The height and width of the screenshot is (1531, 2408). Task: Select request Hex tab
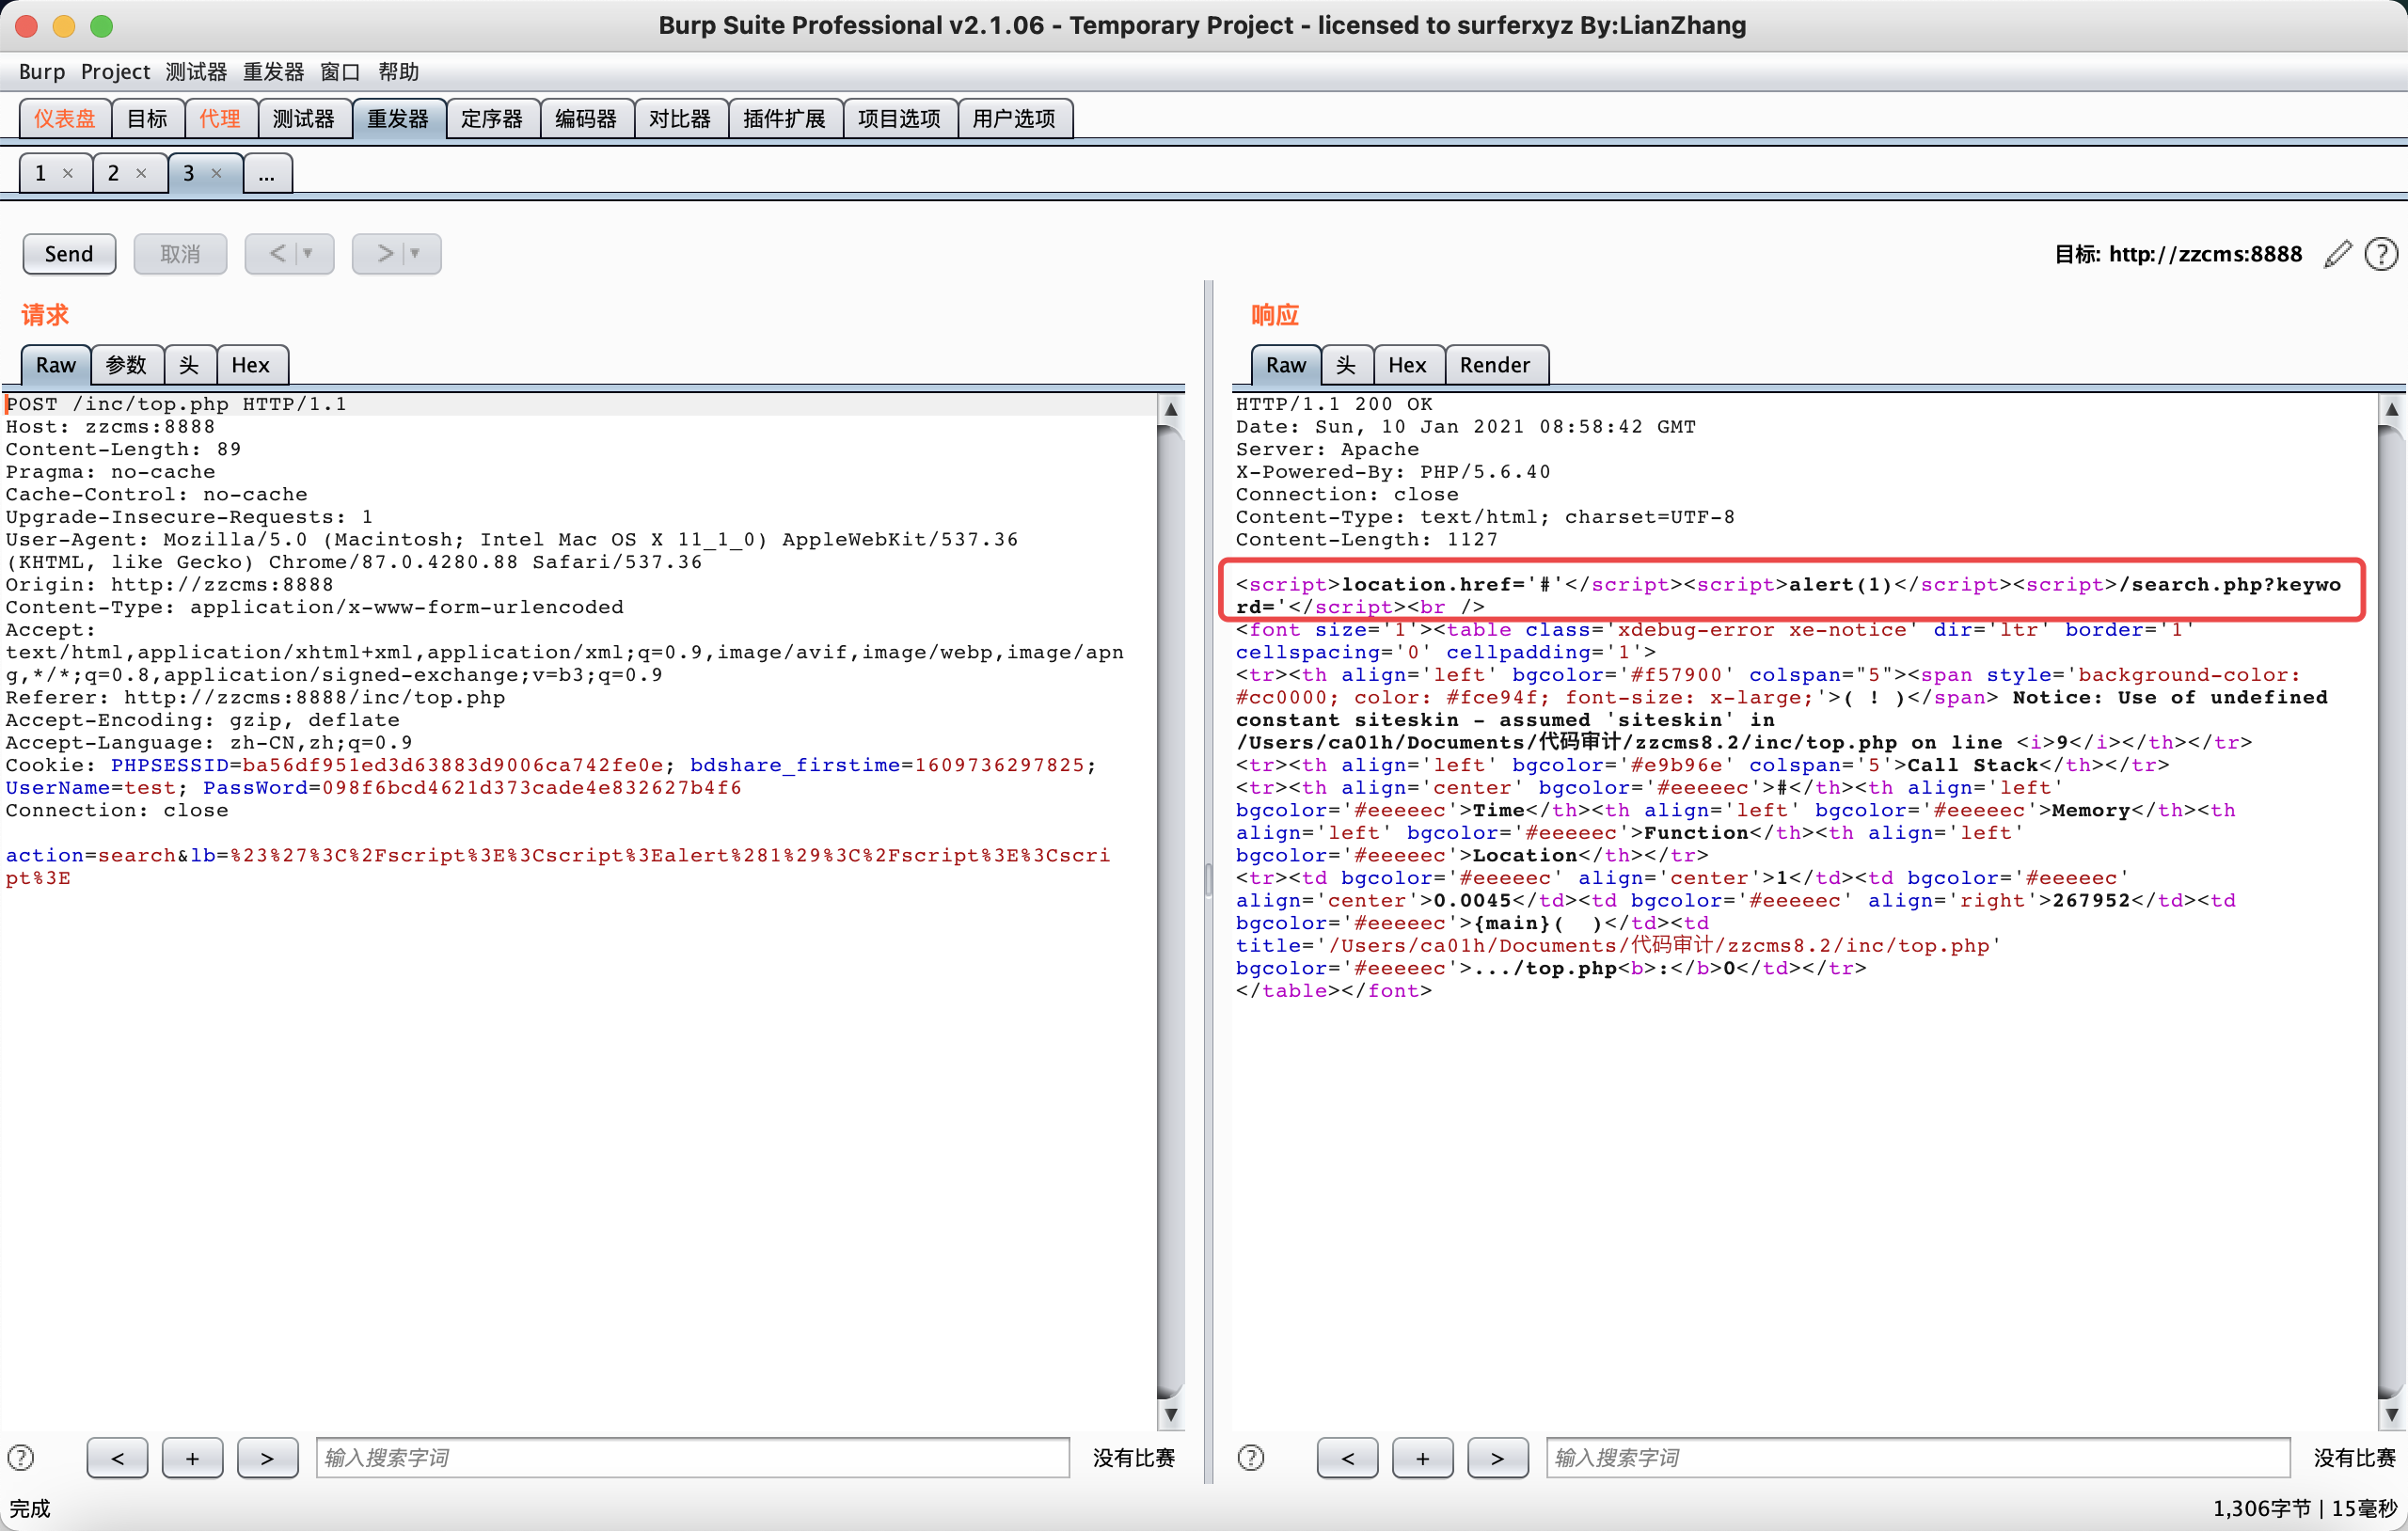tap(251, 365)
